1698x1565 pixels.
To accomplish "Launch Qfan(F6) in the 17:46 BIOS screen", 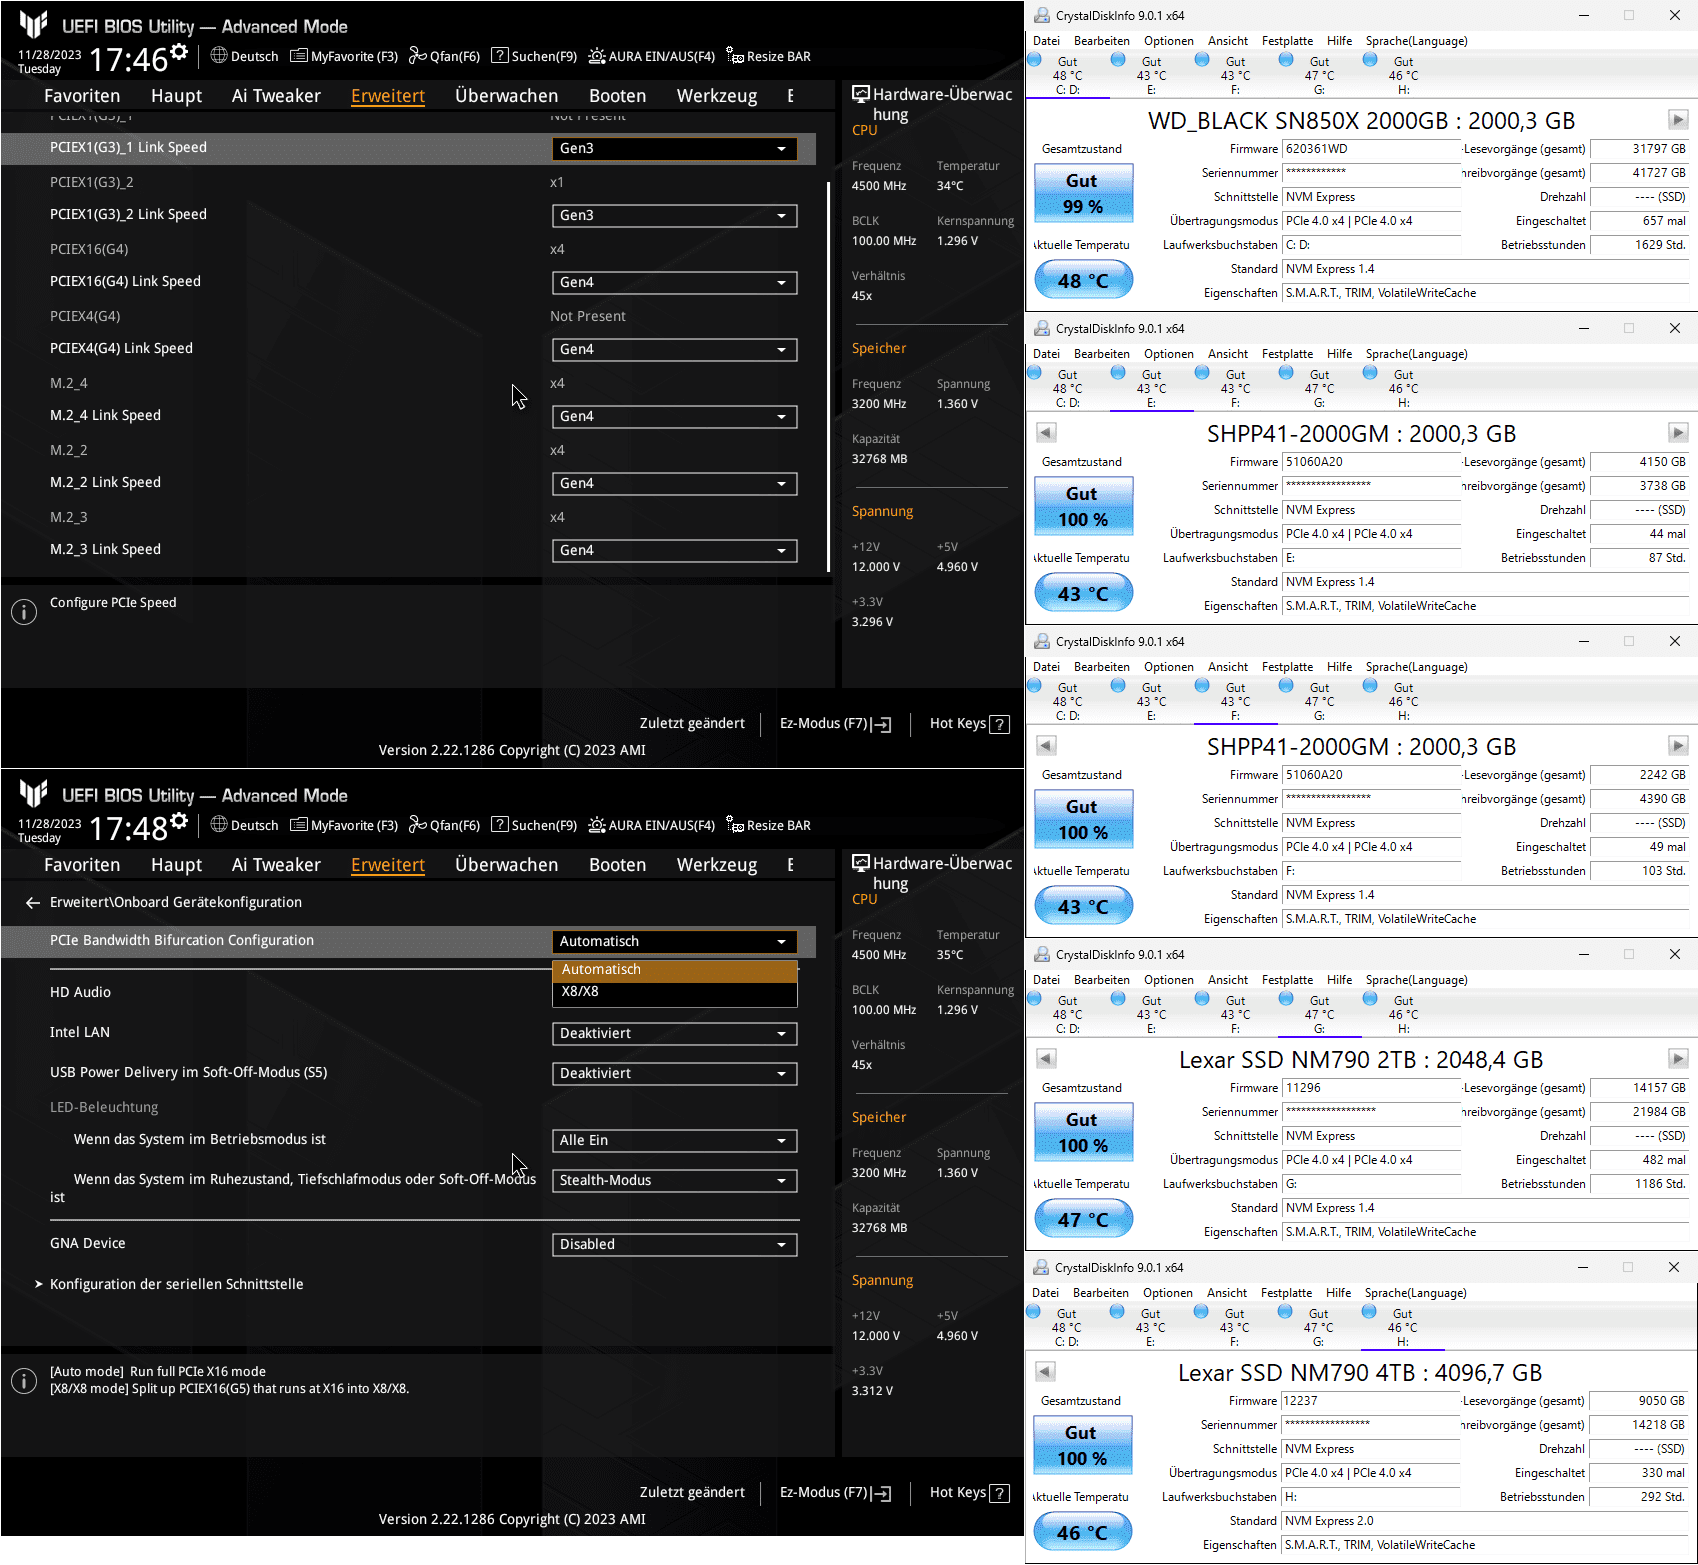I will pos(445,56).
